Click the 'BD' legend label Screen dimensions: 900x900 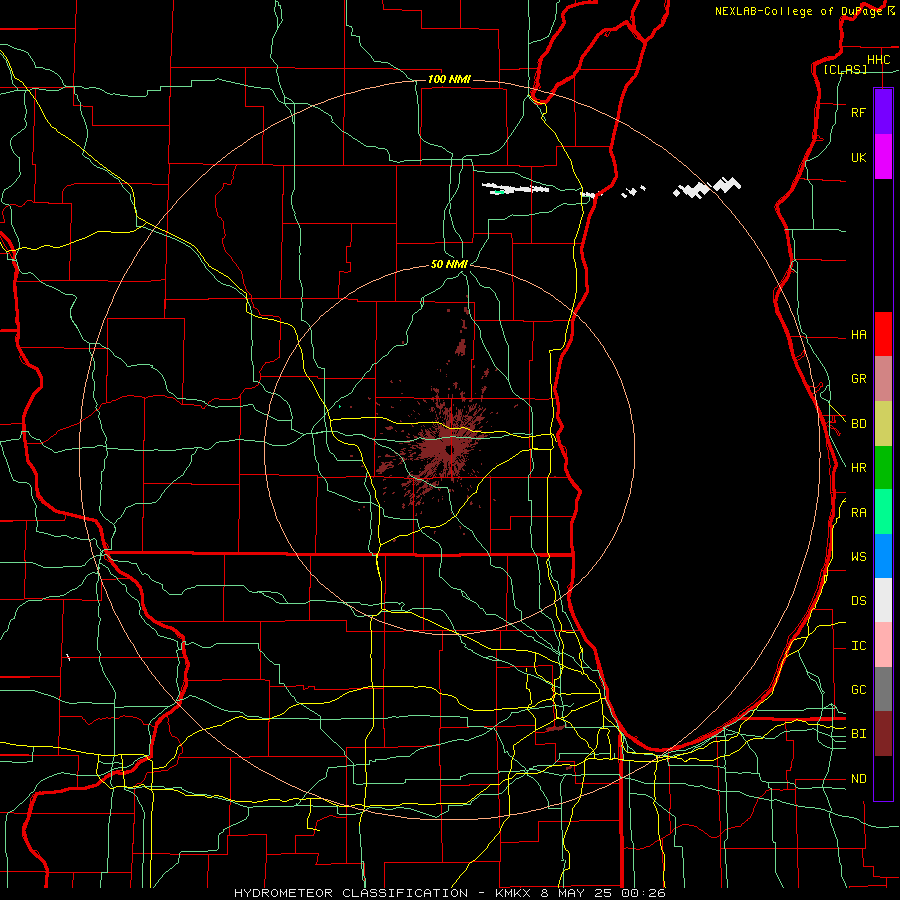coord(858,424)
